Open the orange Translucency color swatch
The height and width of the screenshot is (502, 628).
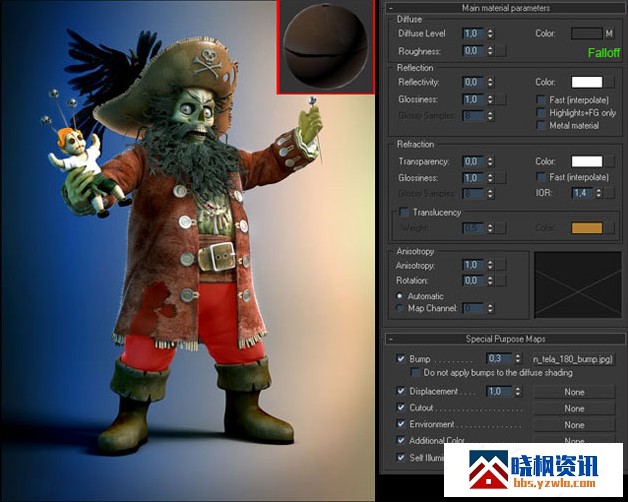[x=587, y=228]
